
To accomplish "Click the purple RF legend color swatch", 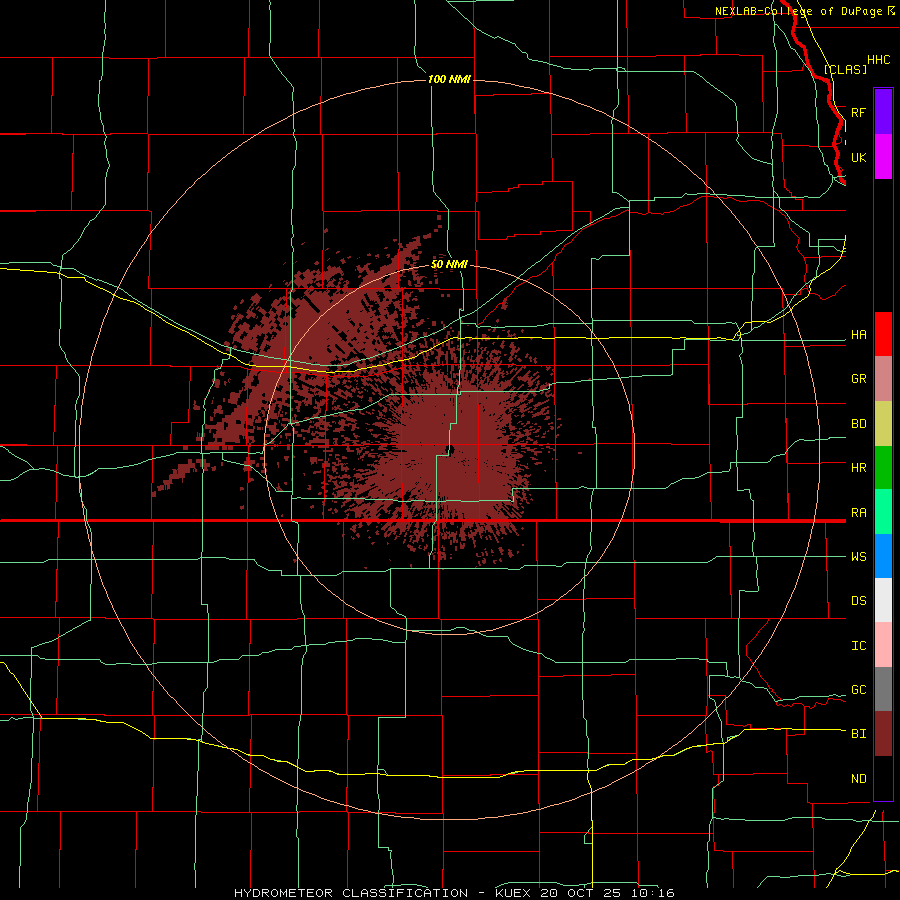I will [883, 112].
